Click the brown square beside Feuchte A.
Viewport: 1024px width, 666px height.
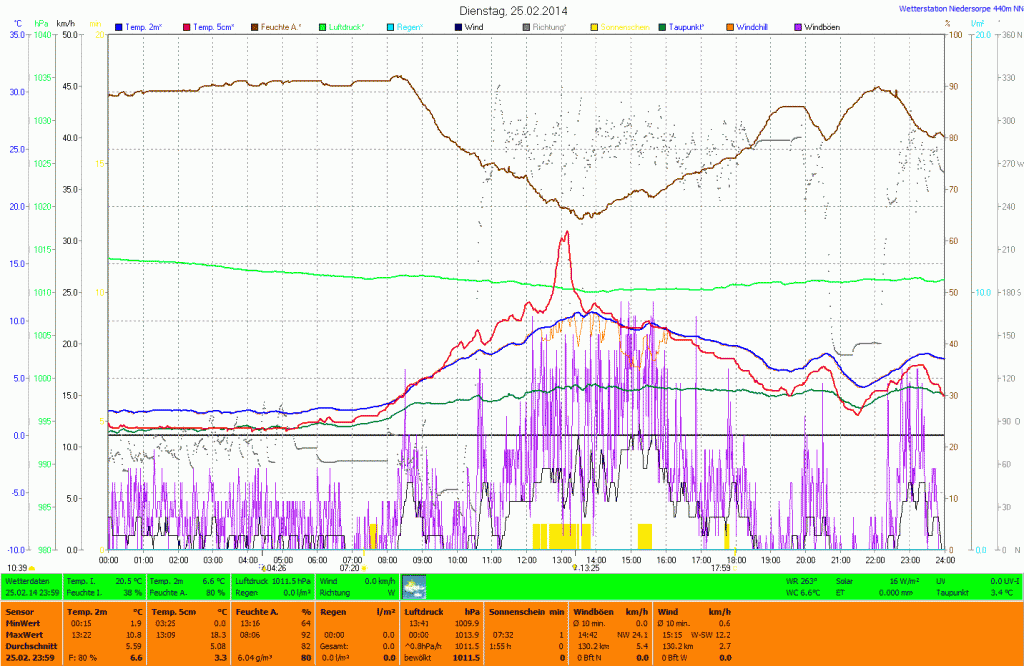click(255, 26)
